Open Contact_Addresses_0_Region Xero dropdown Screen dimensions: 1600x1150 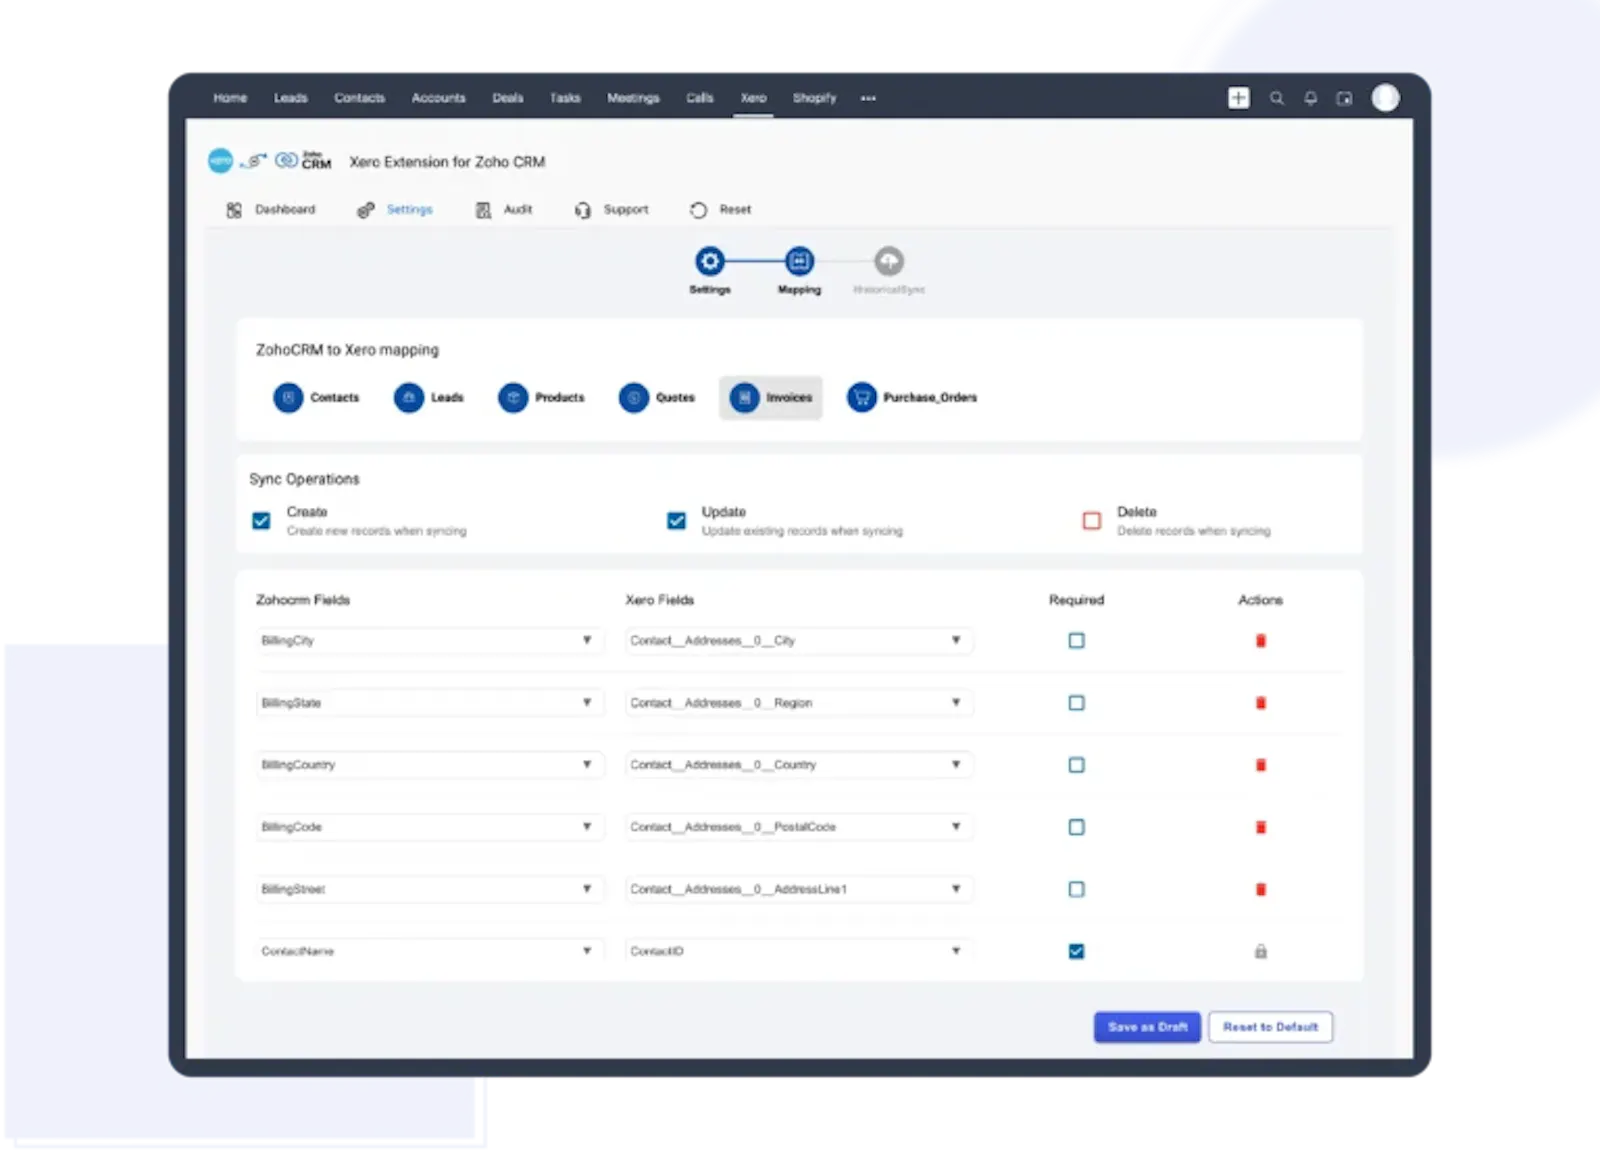pyautogui.click(x=799, y=703)
